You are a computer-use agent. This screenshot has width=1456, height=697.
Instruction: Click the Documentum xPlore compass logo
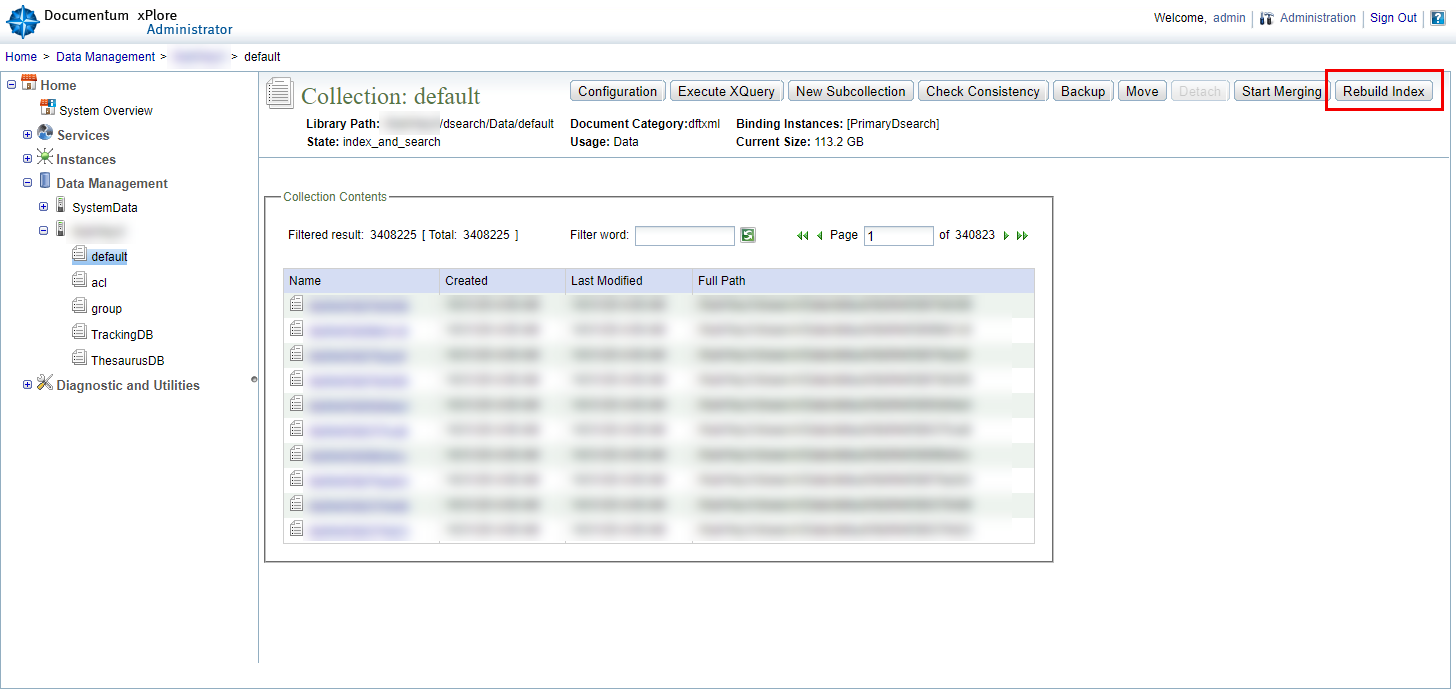[x=22, y=22]
